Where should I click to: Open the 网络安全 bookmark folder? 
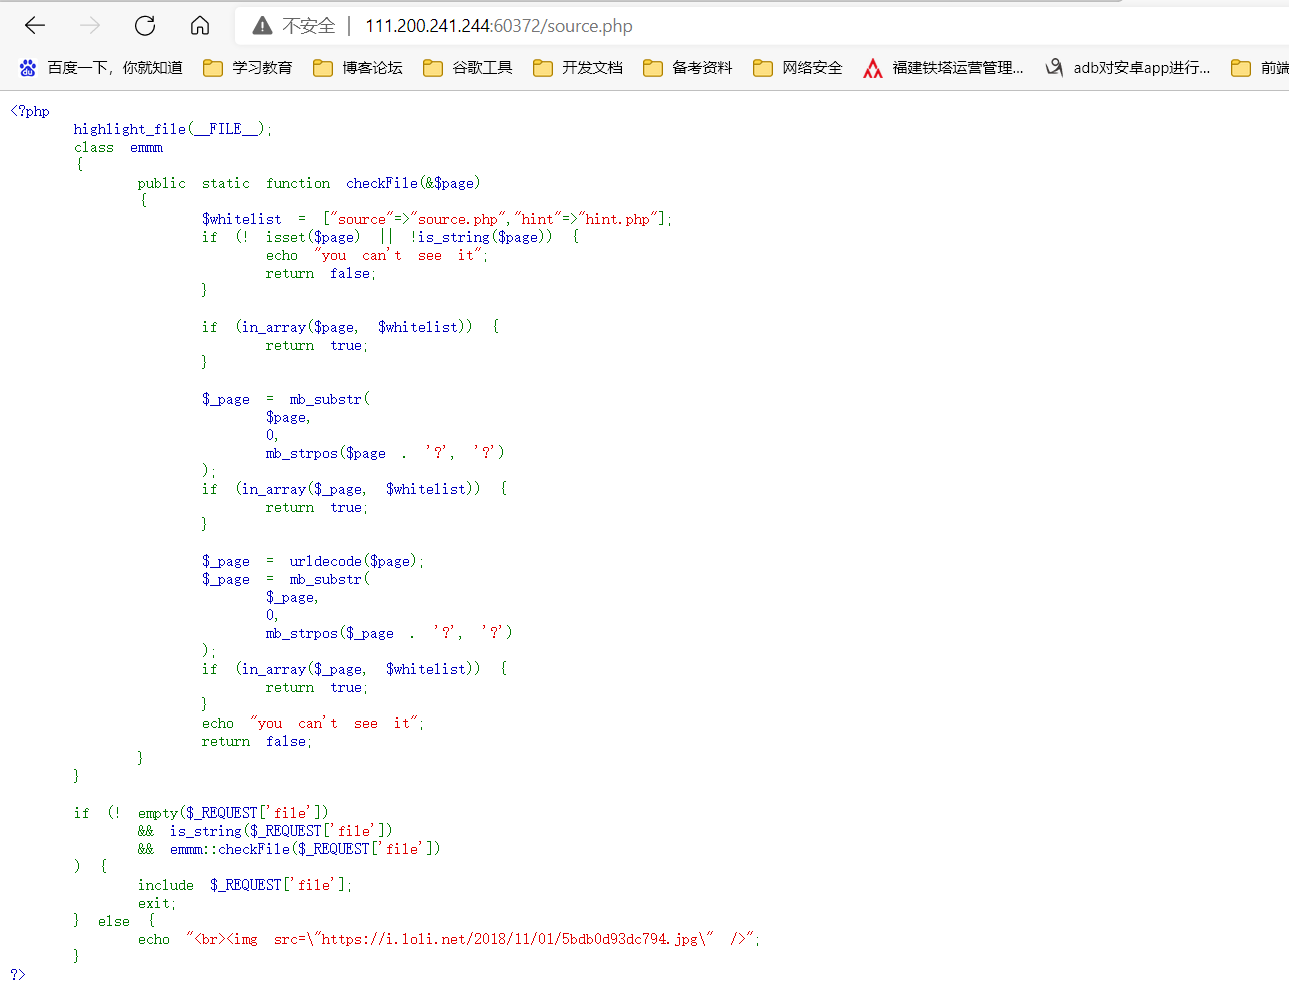click(798, 68)
